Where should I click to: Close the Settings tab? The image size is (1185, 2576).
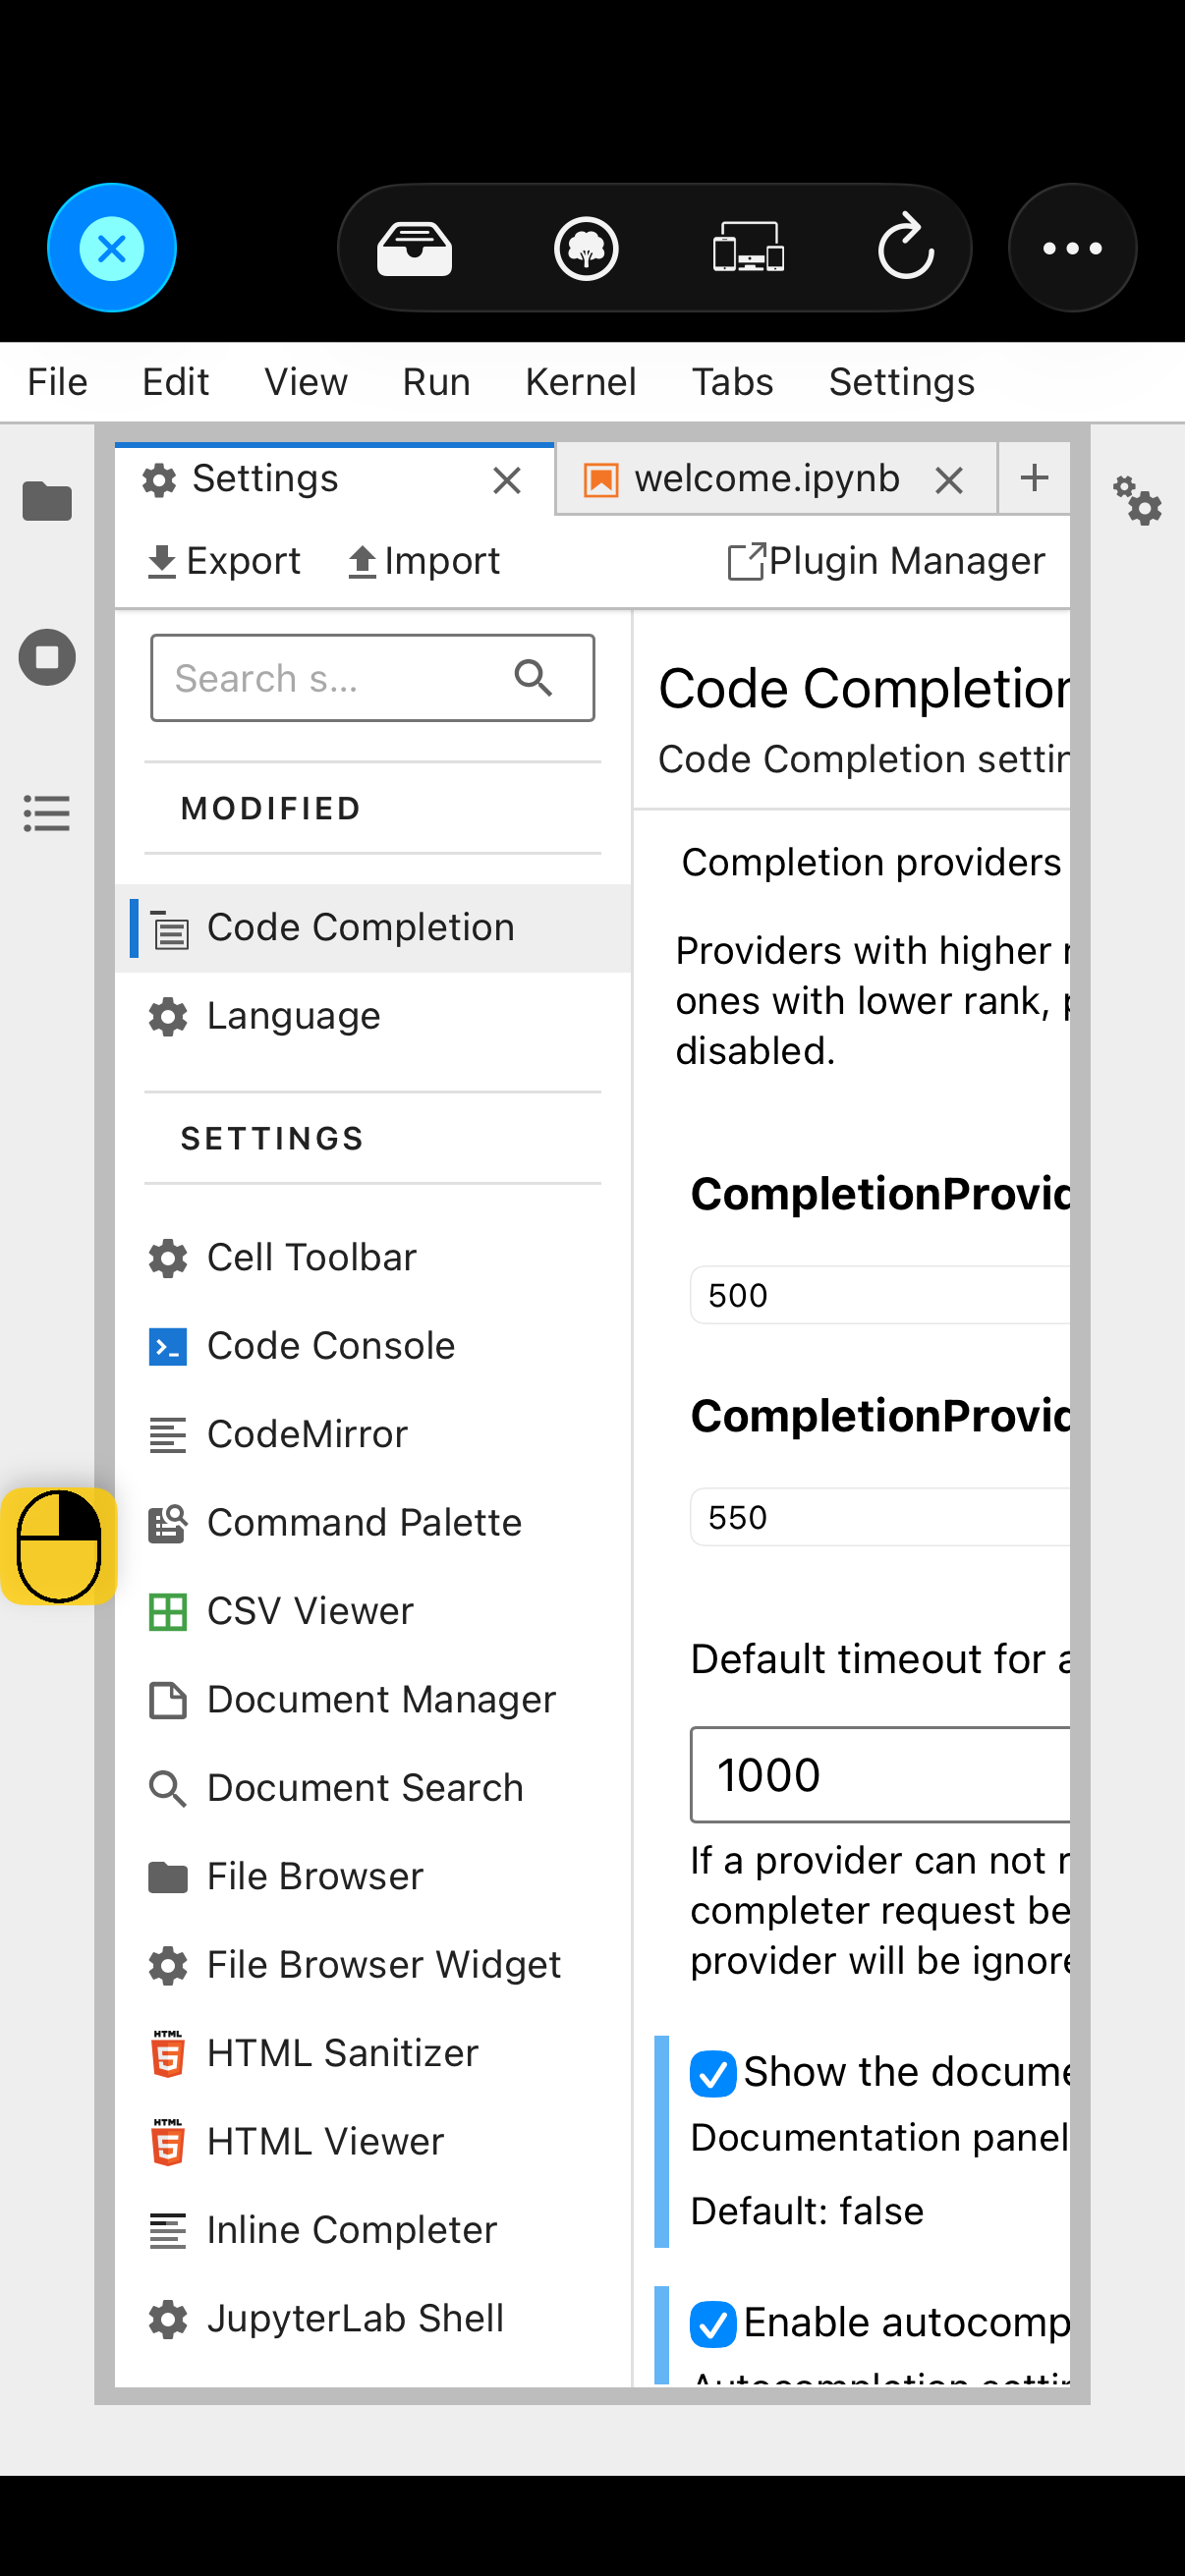click(507, 481)
